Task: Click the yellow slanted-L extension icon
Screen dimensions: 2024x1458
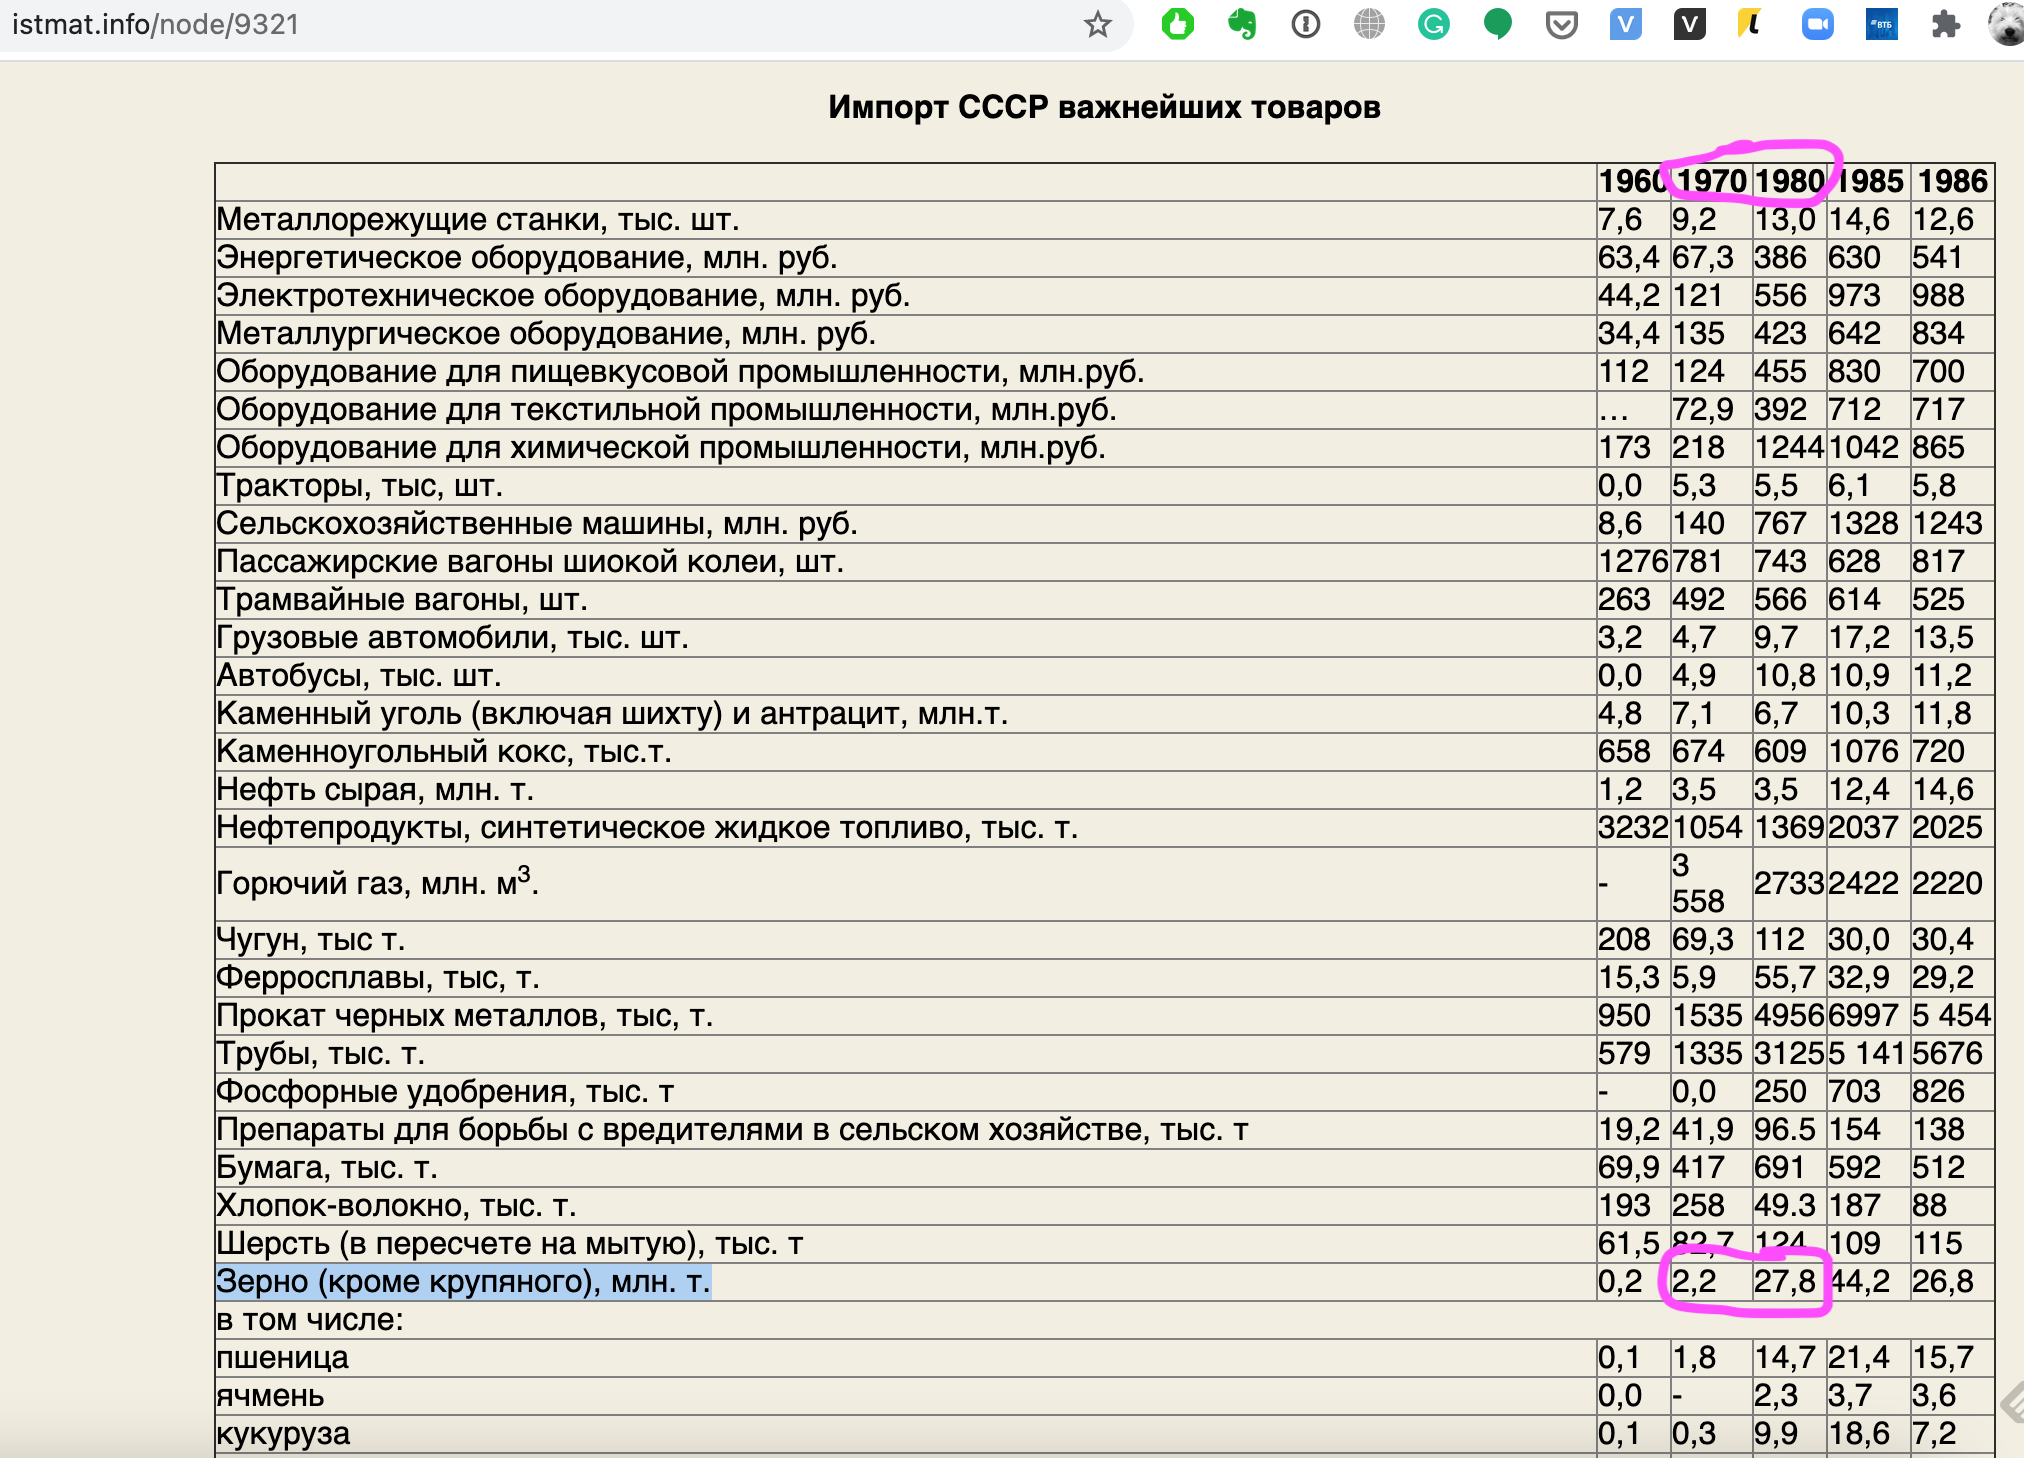Action: [1750, 24]
